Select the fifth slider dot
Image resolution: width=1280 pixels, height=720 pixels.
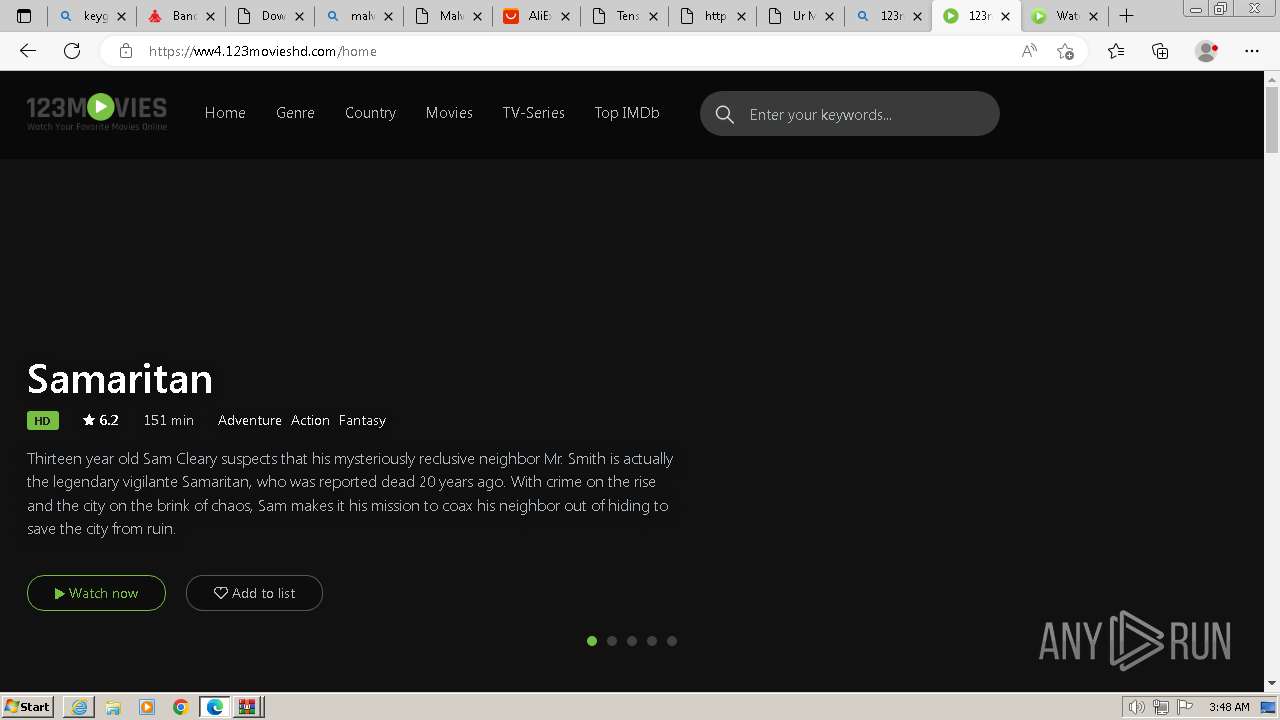pos(672,641)
